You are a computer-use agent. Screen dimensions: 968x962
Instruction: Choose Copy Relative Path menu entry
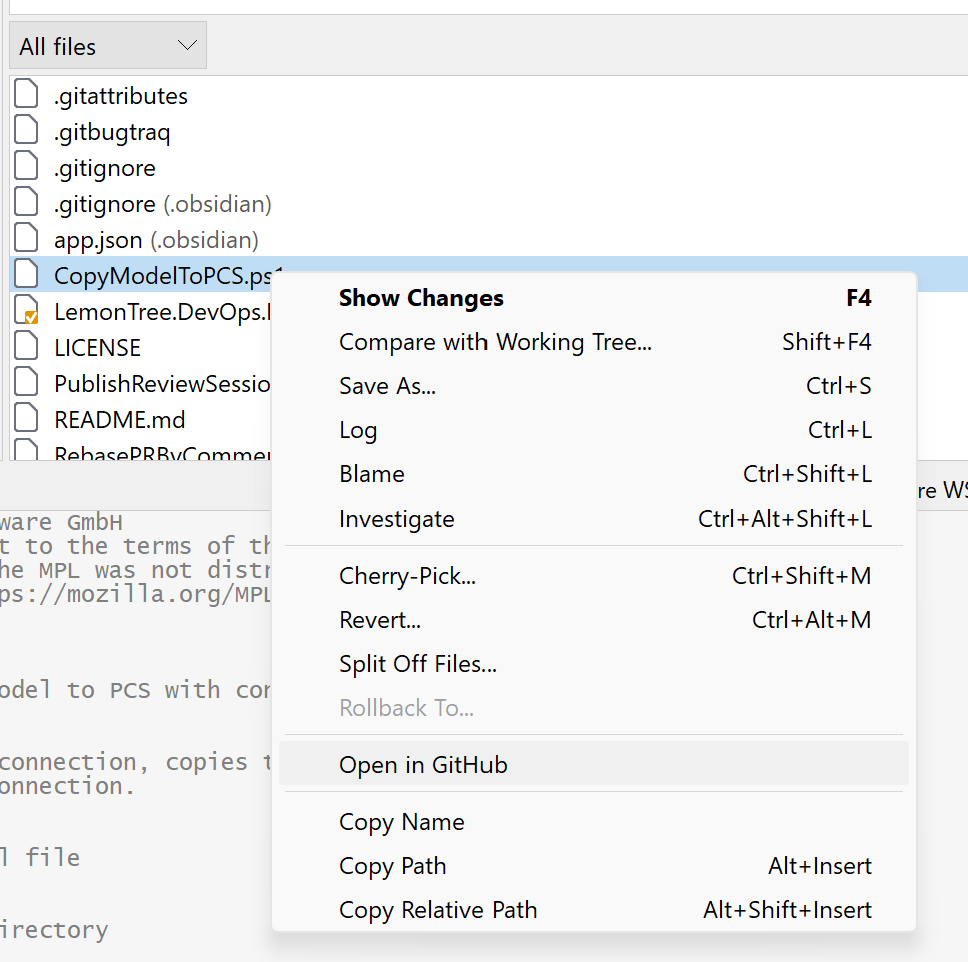(438, 910)
